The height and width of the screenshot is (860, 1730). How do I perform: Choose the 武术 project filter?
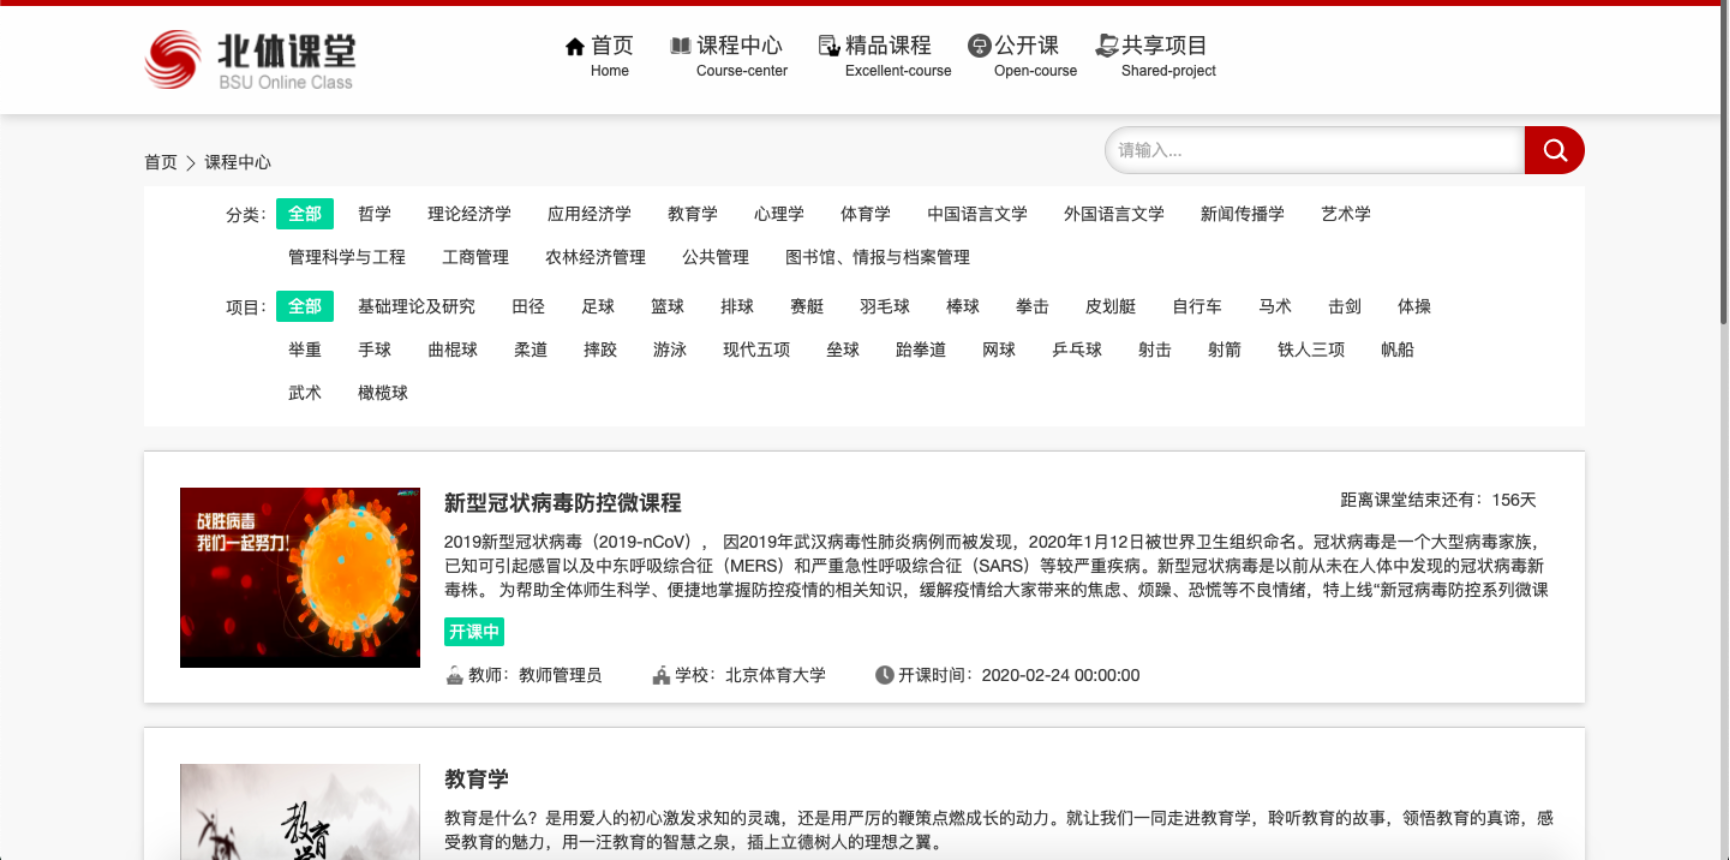point(304,393)
